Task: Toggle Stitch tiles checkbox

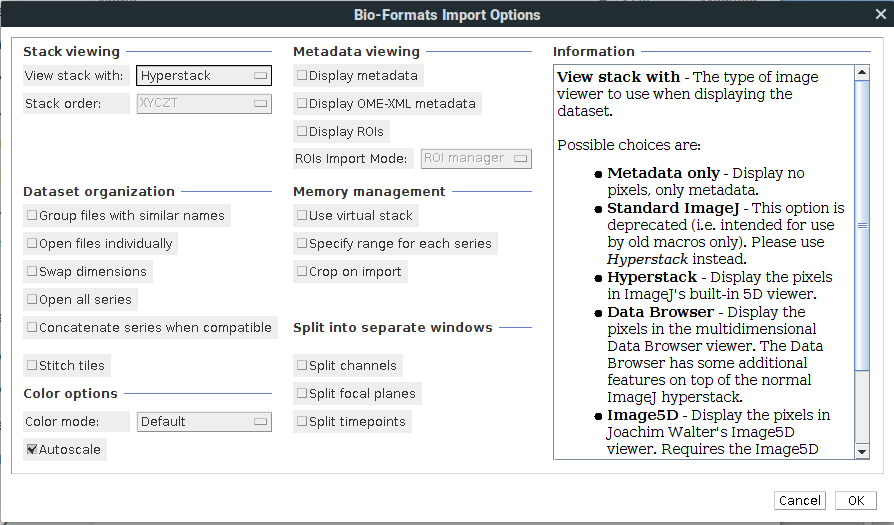Action: click(x=32, y=366)
